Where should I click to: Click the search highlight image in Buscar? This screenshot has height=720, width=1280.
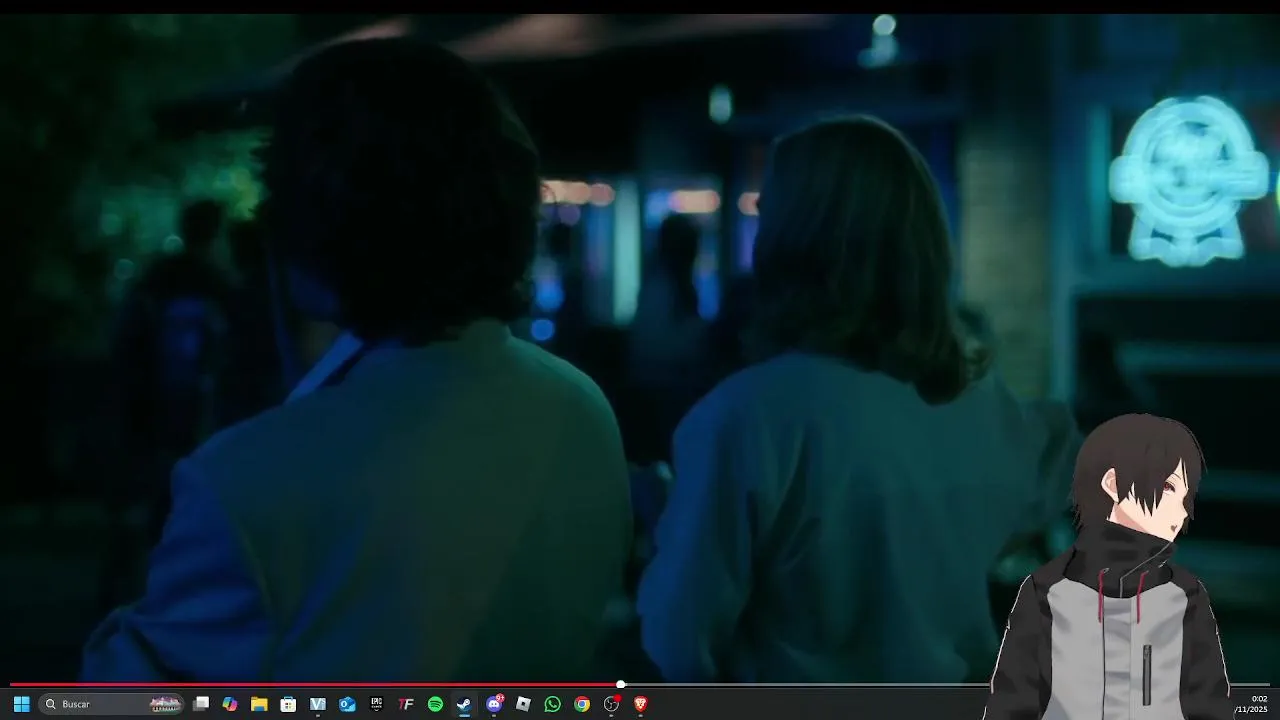coord(165,704)
